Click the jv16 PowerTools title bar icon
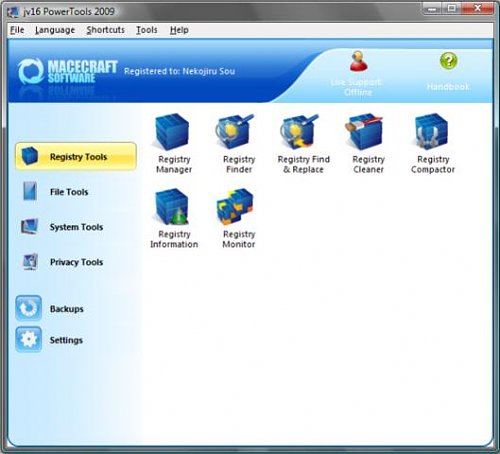 (x=13, y=12)
